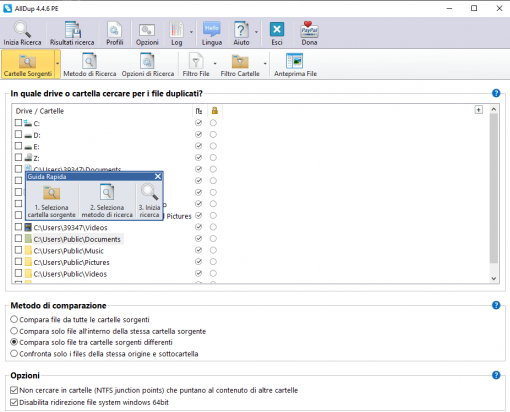Switch to Metodo di Ricerca

[90, 64]
